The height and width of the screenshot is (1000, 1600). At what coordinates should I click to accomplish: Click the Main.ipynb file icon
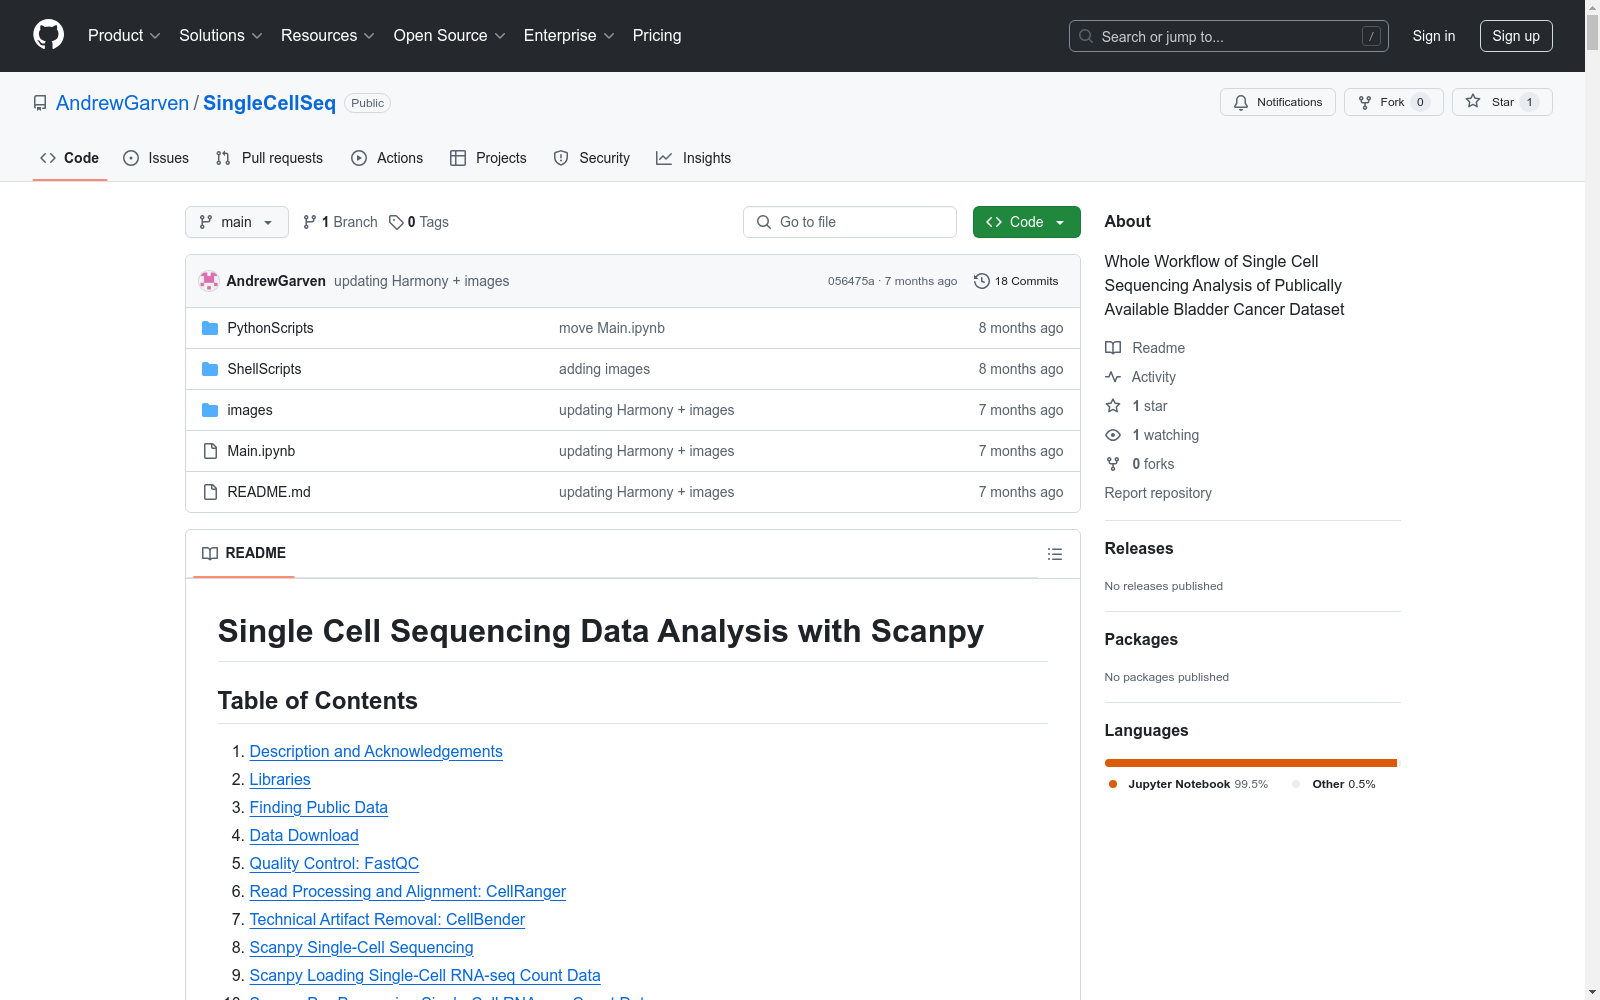click(x=210, y=451)
